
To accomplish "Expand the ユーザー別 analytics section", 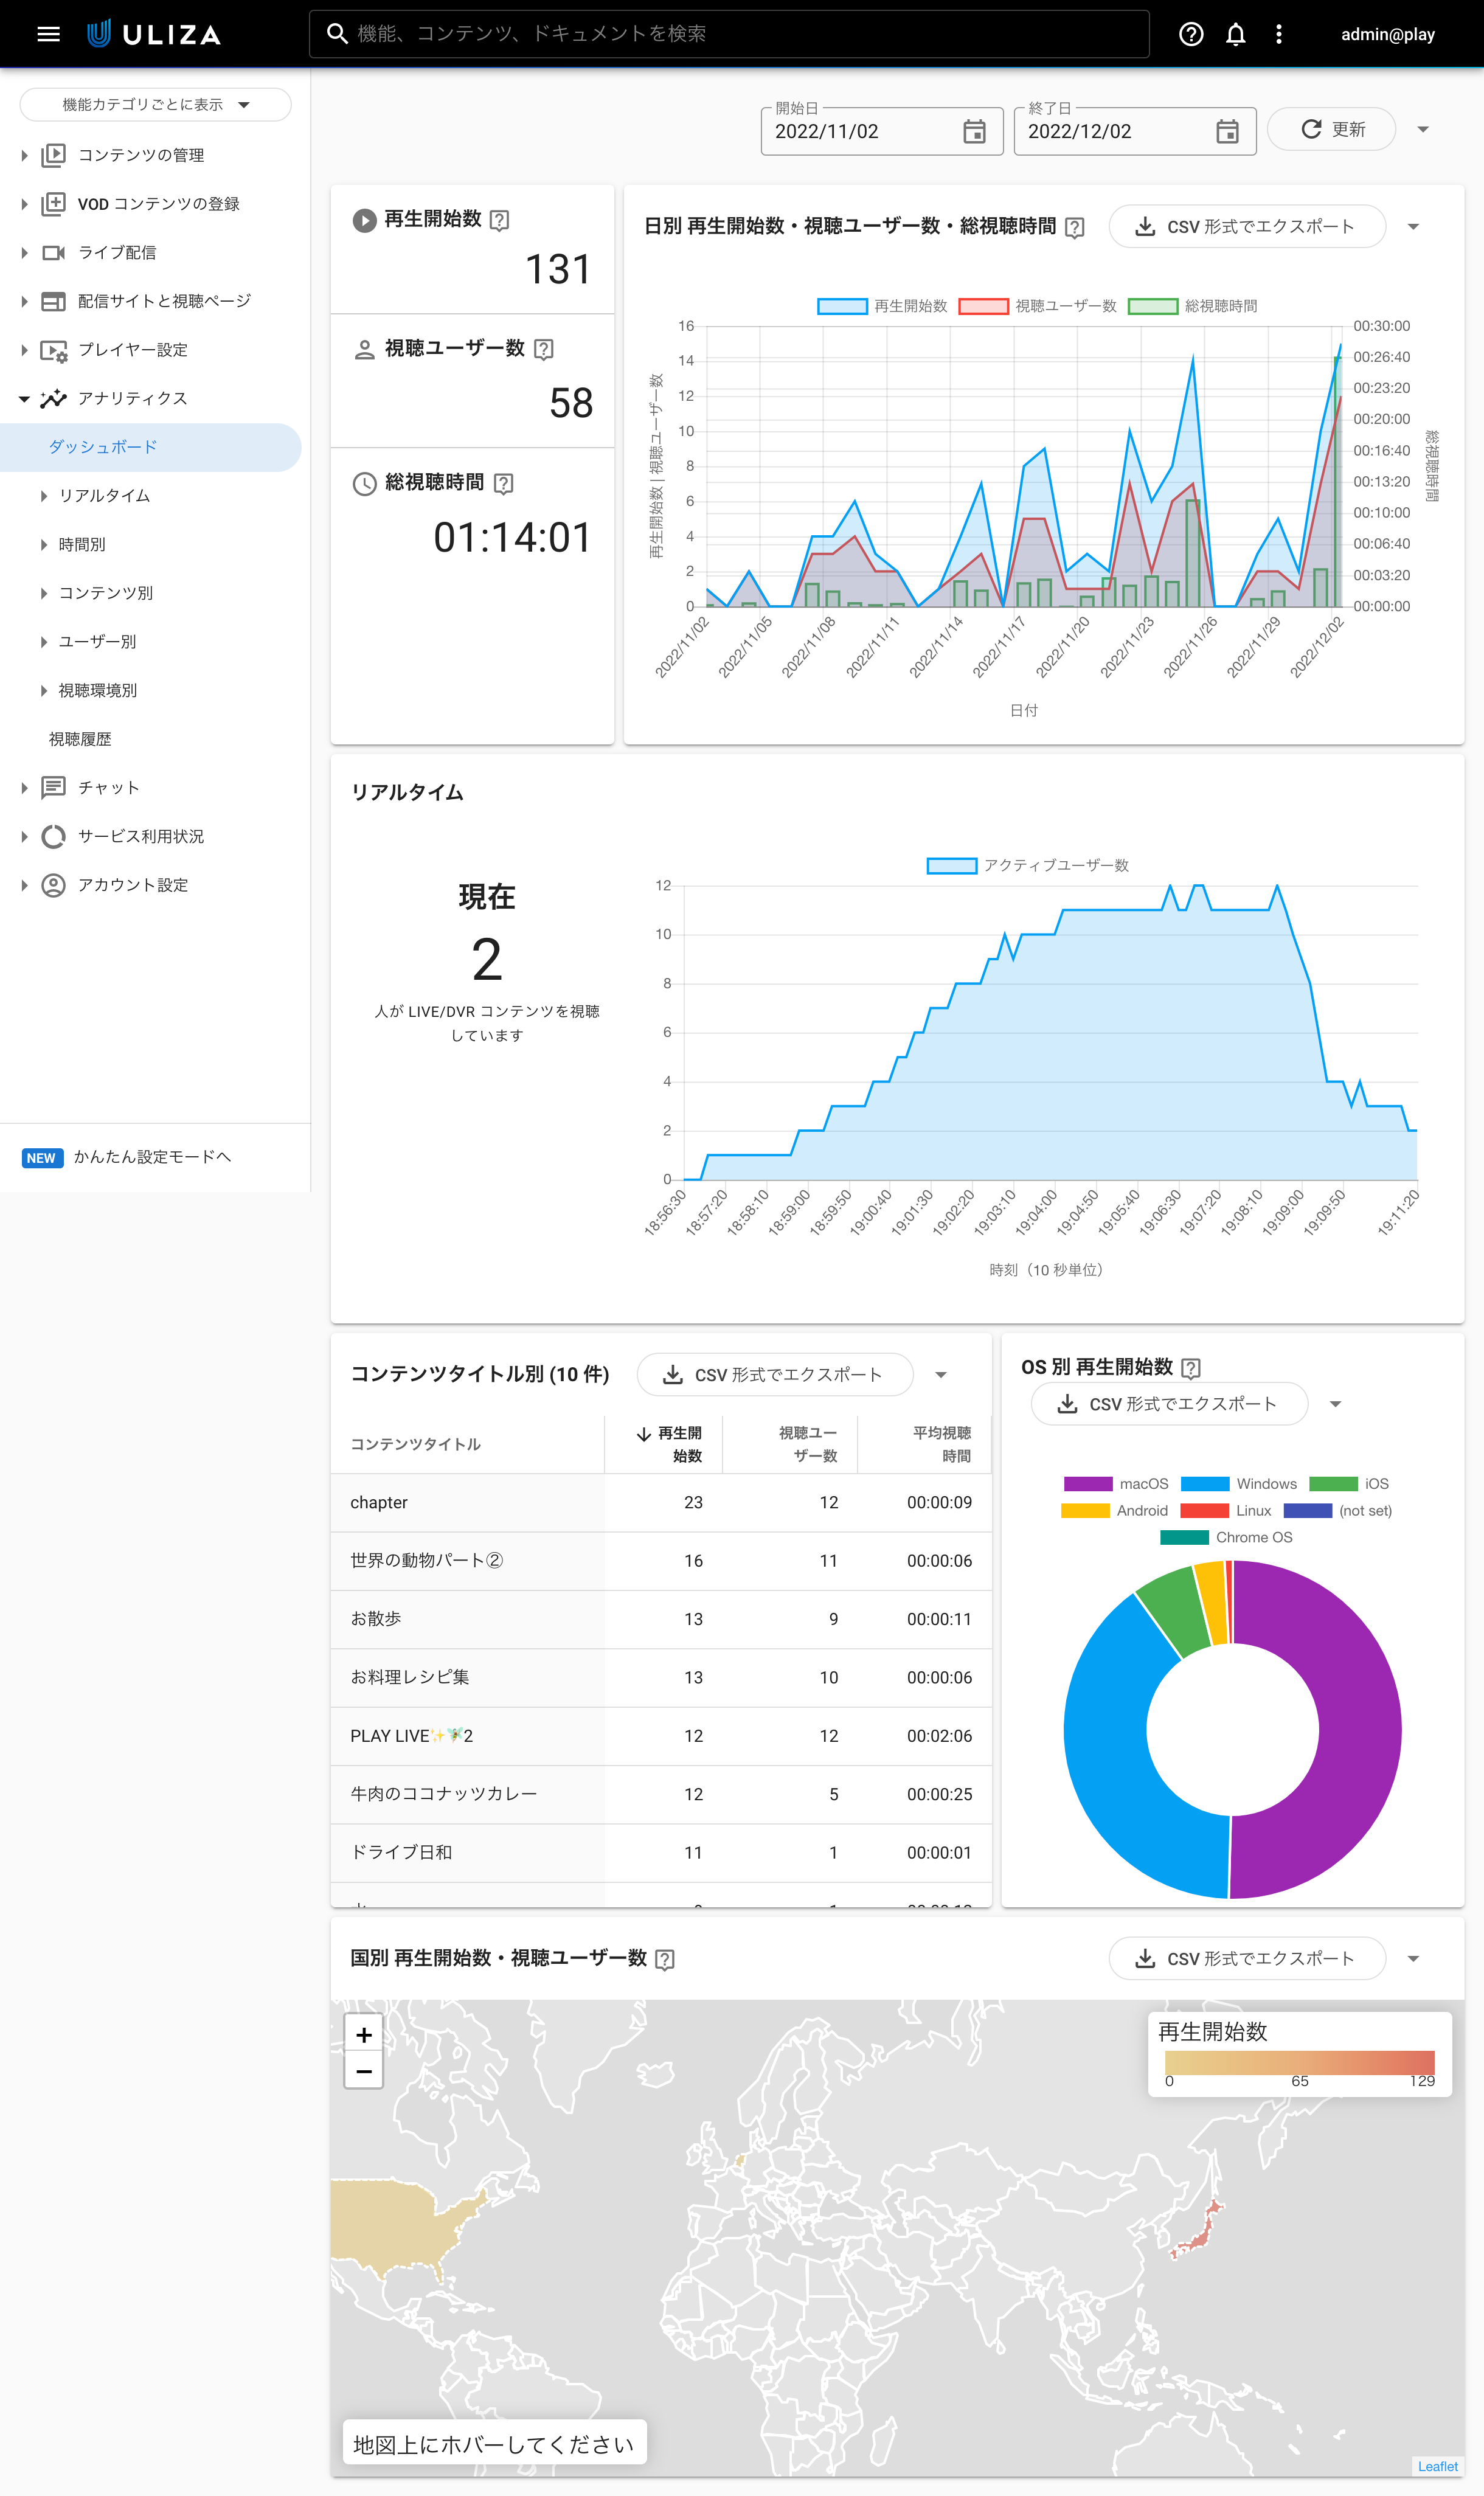I will (96, 641).
